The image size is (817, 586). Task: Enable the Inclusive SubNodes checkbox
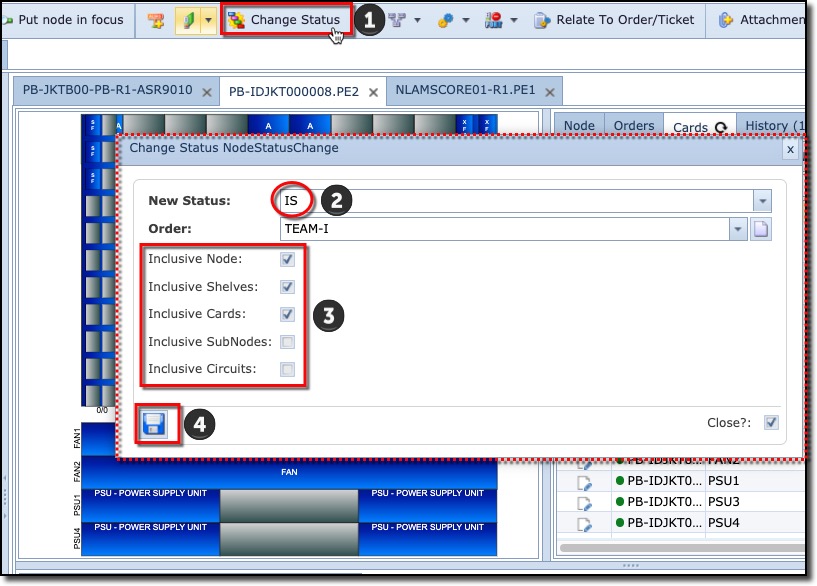[288, 342]
